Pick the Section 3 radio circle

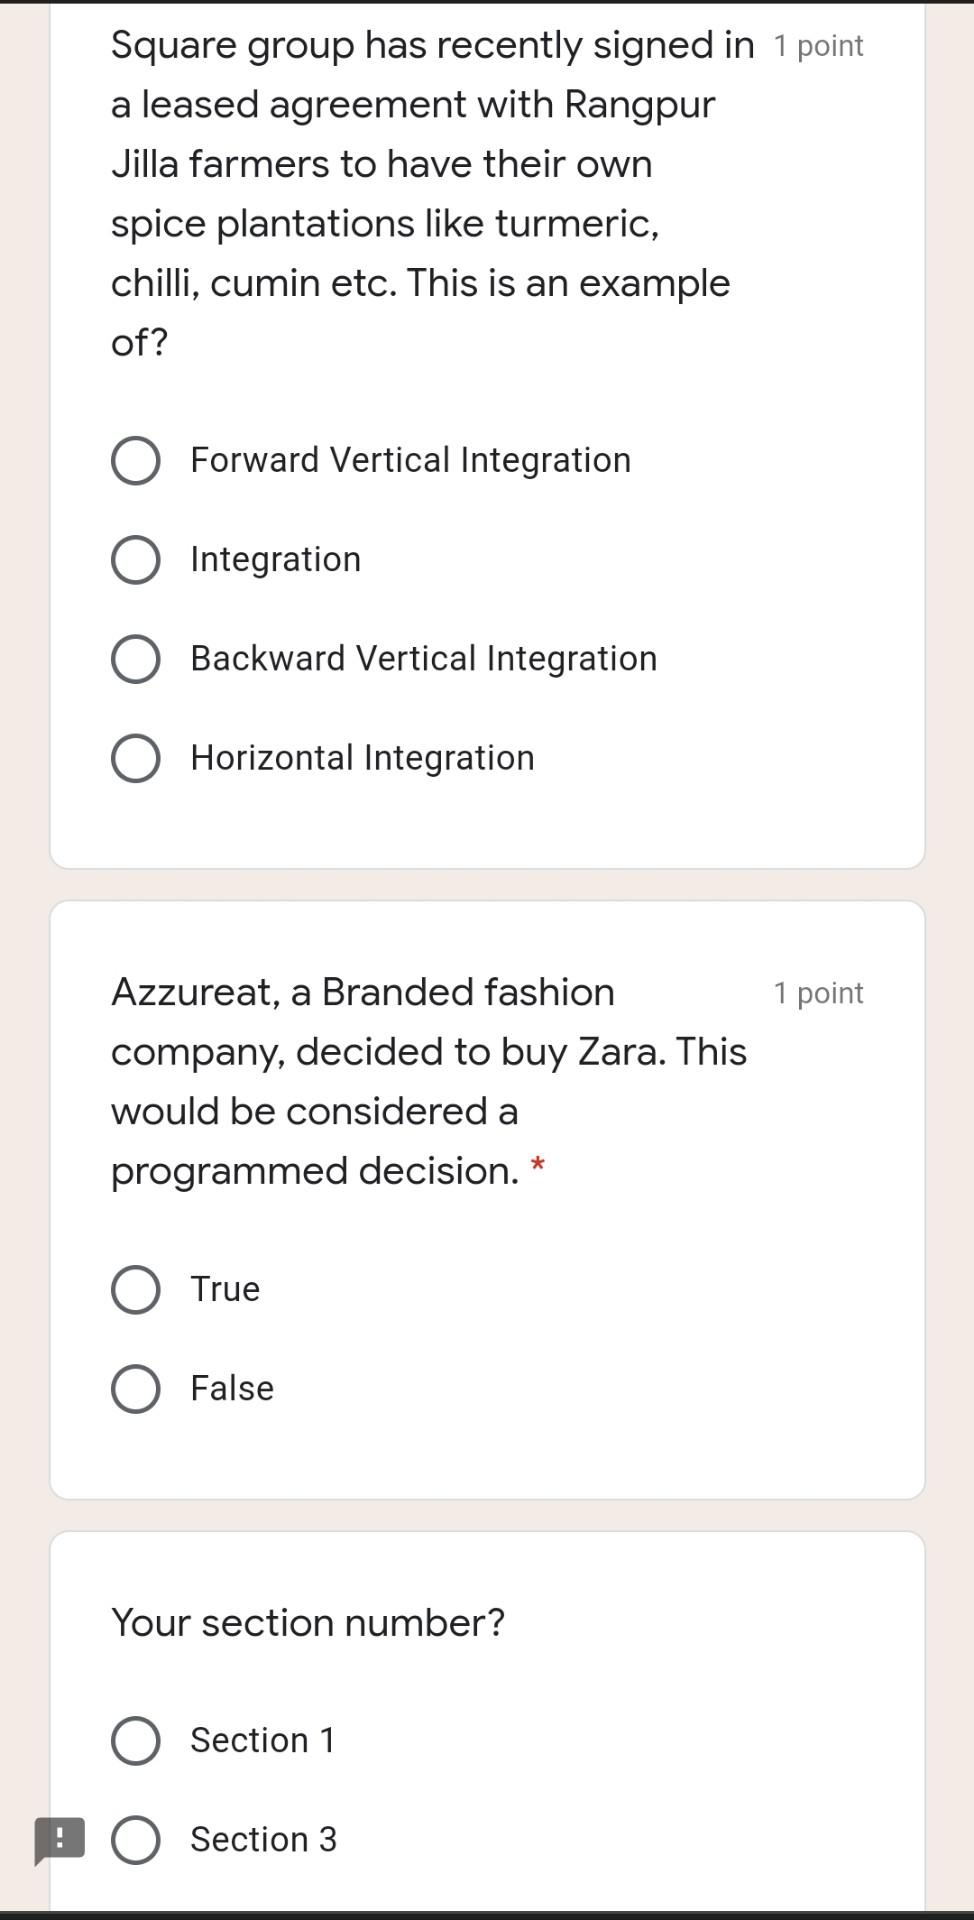coord(136,1839)
